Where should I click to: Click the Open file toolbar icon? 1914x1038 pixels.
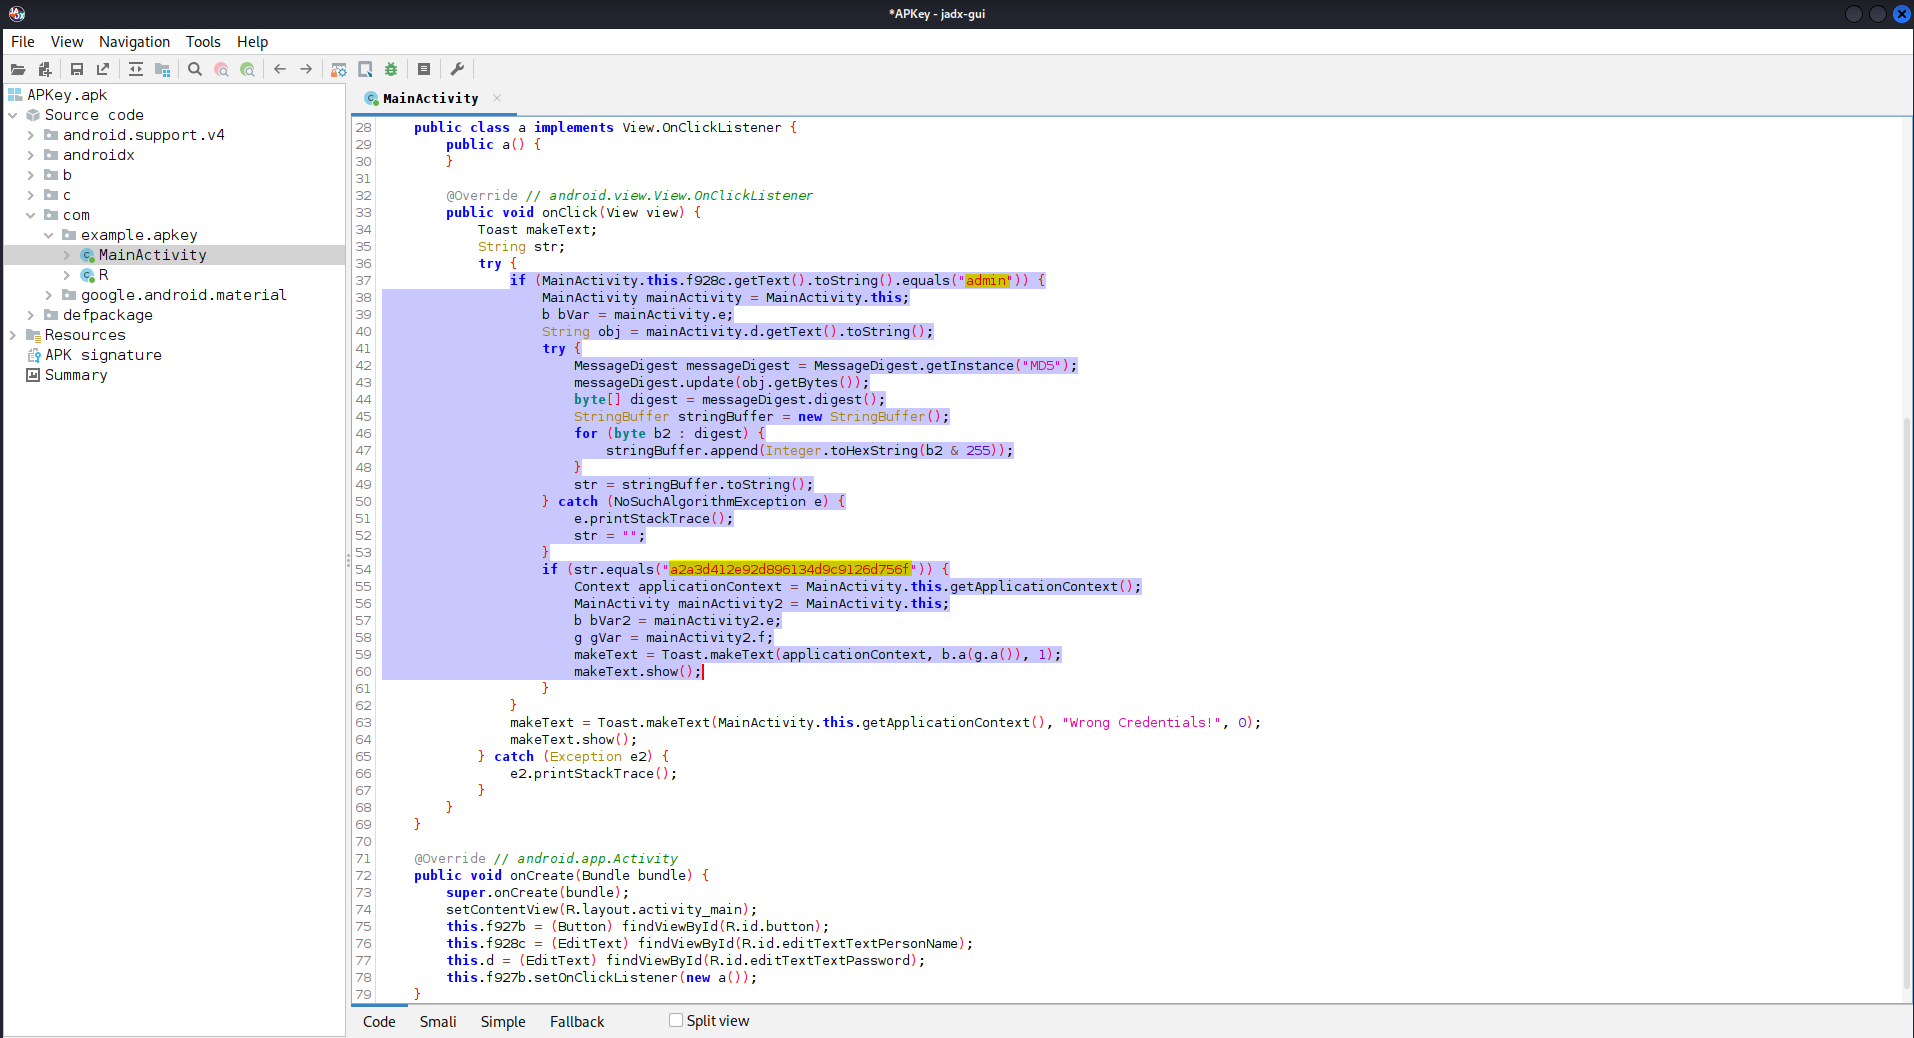(x=18, y=69)
